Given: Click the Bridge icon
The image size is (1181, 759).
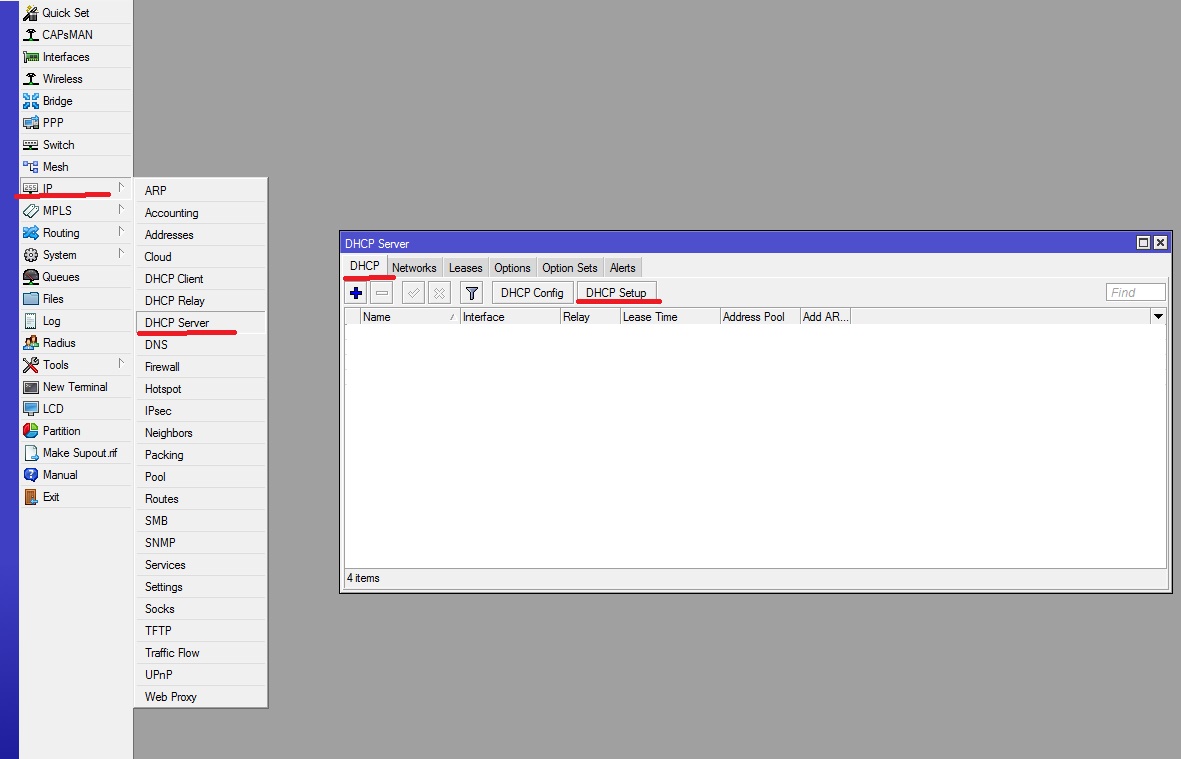Looking at the screenshot, I should pos(31,101).
